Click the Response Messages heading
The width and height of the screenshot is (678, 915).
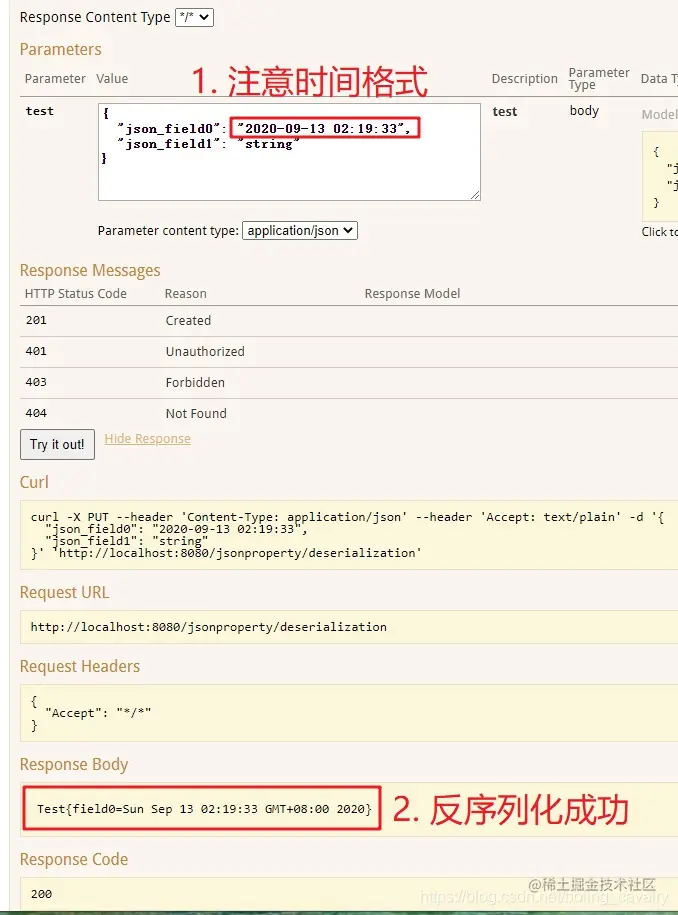90,271
